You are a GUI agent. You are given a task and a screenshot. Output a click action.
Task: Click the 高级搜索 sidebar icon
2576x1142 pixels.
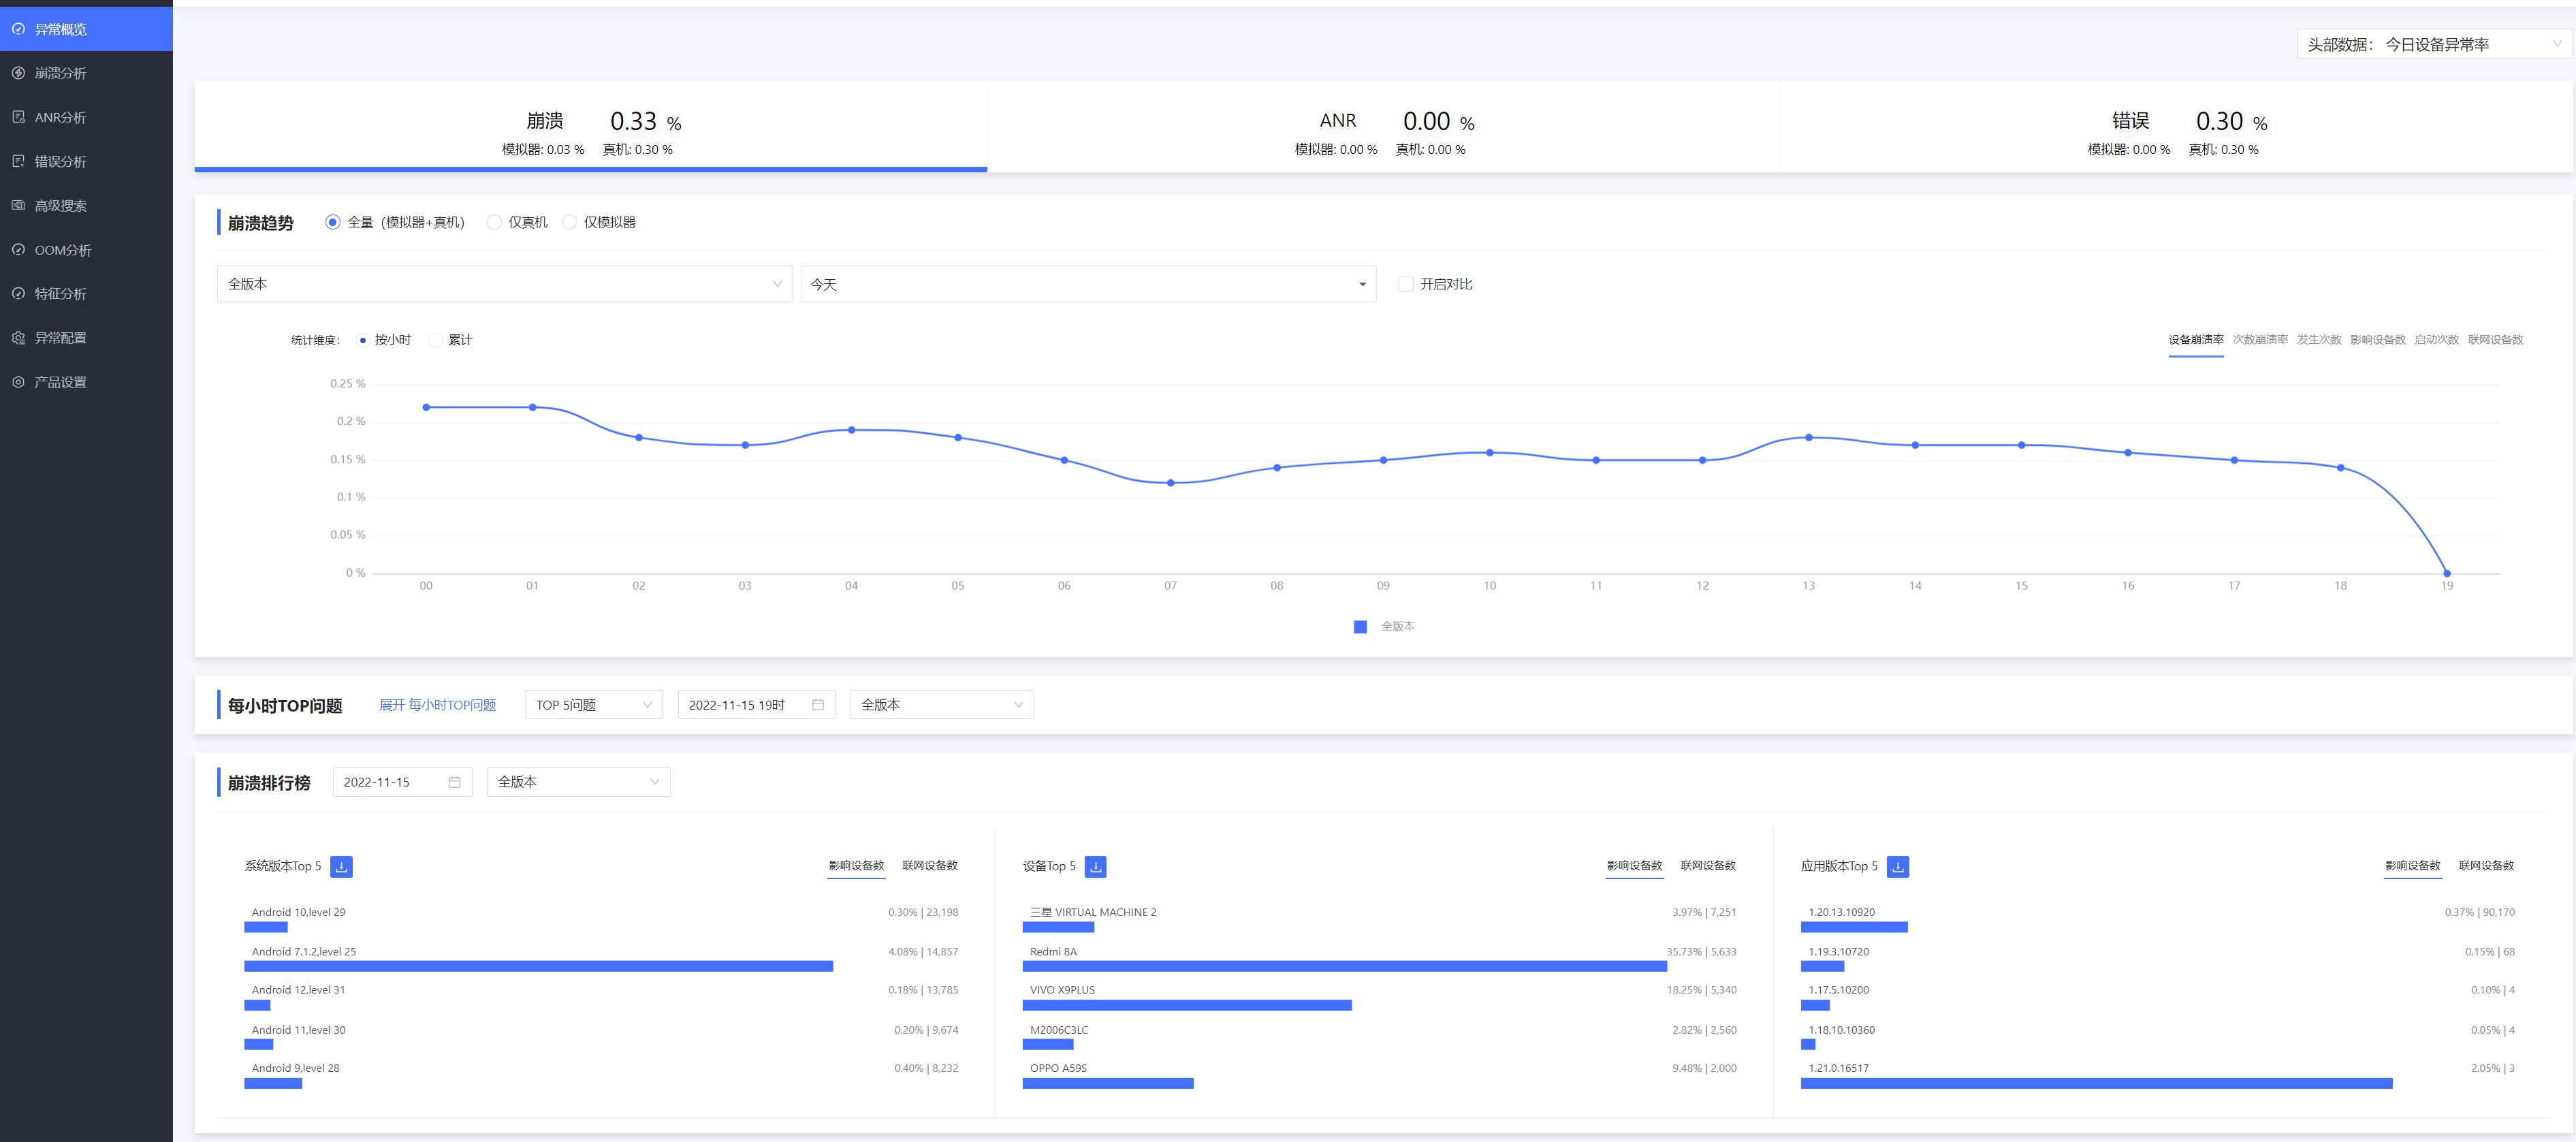[18, 205]
